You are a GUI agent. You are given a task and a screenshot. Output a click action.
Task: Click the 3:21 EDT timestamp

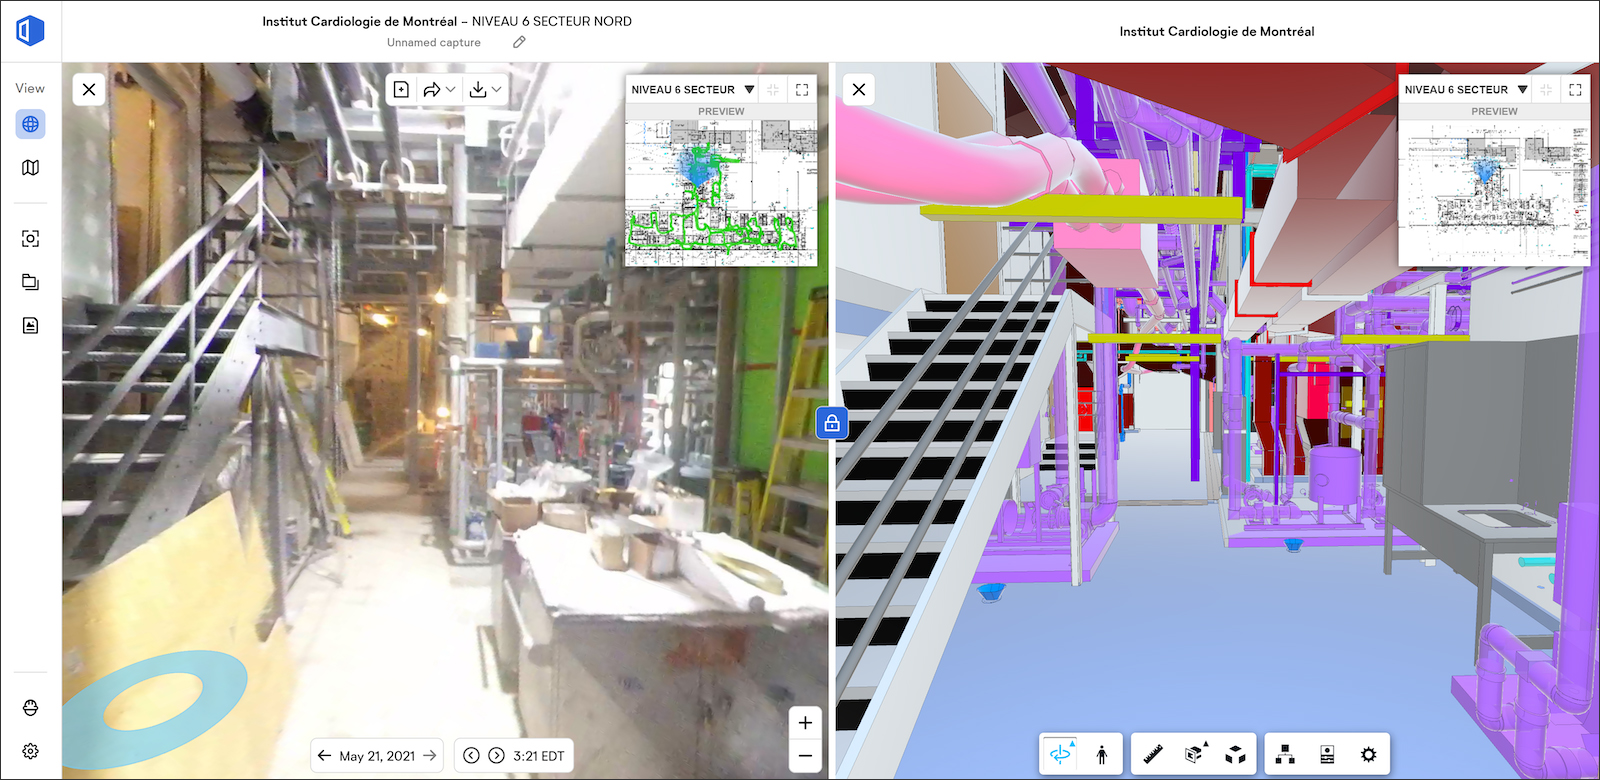(x=539, y=756)
